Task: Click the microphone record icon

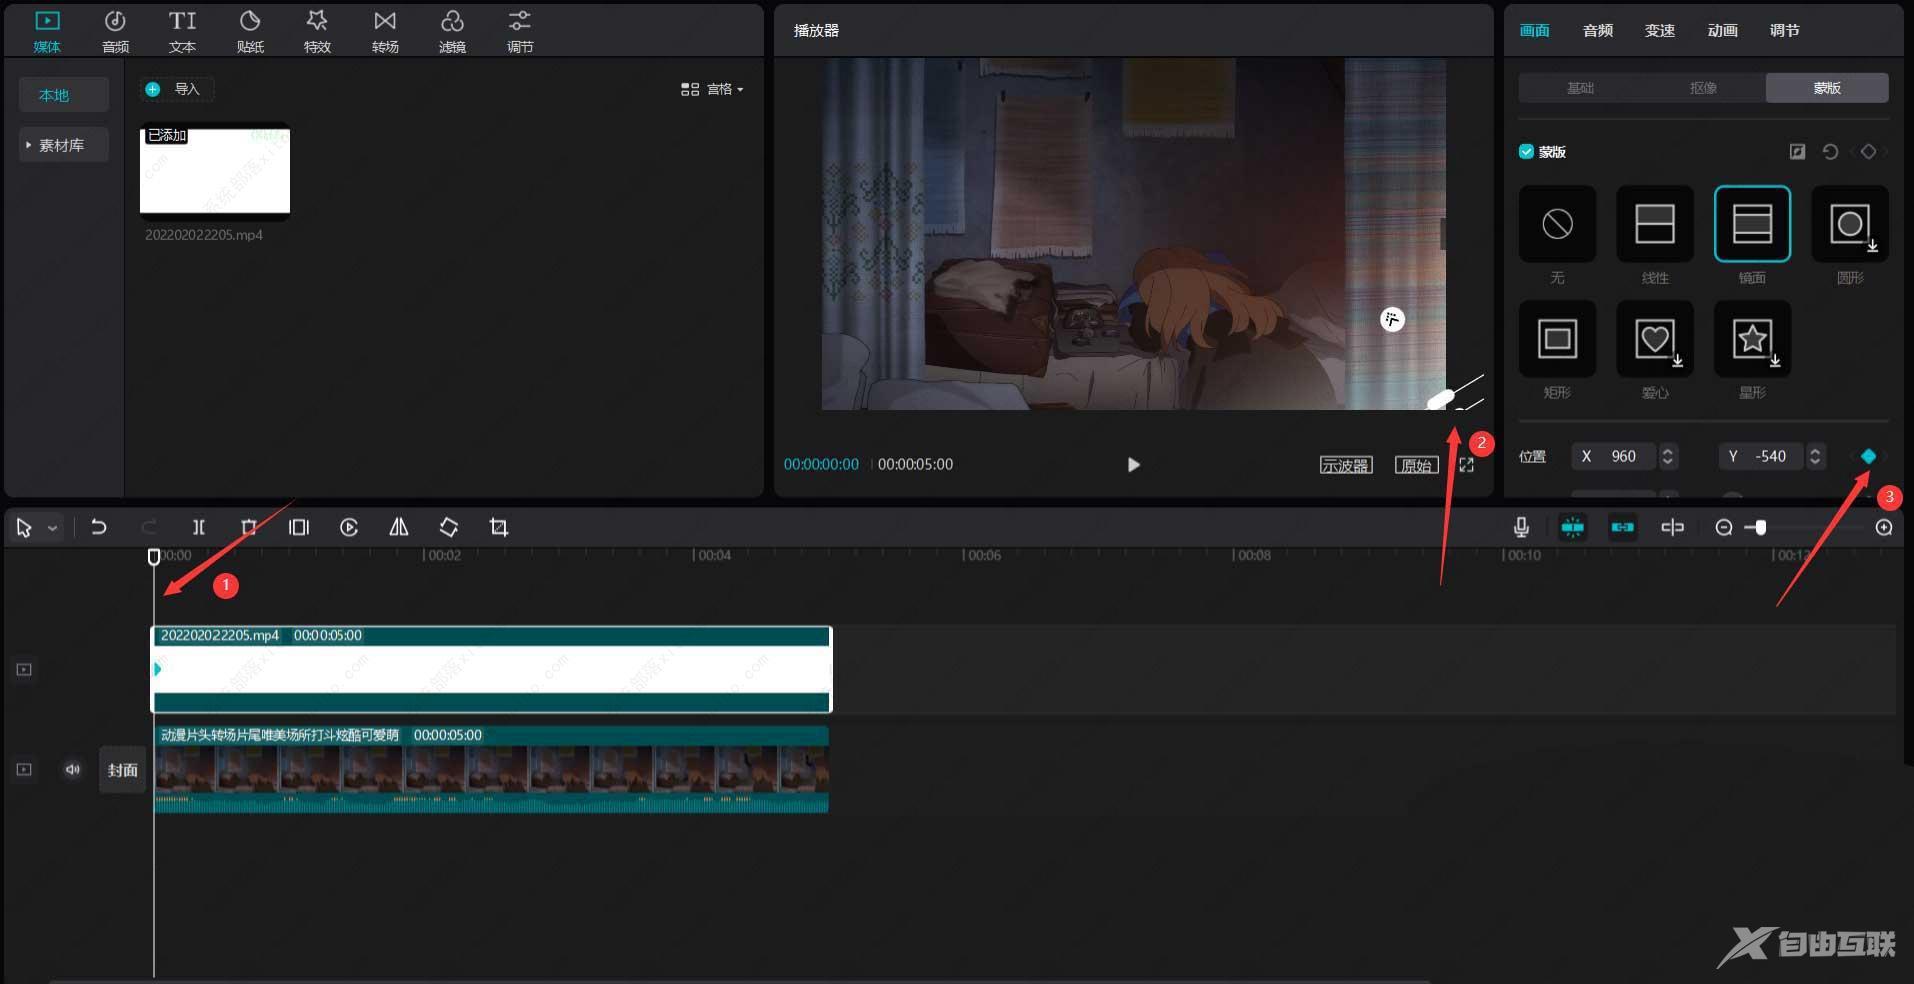Action: (x=1521, y=527)
